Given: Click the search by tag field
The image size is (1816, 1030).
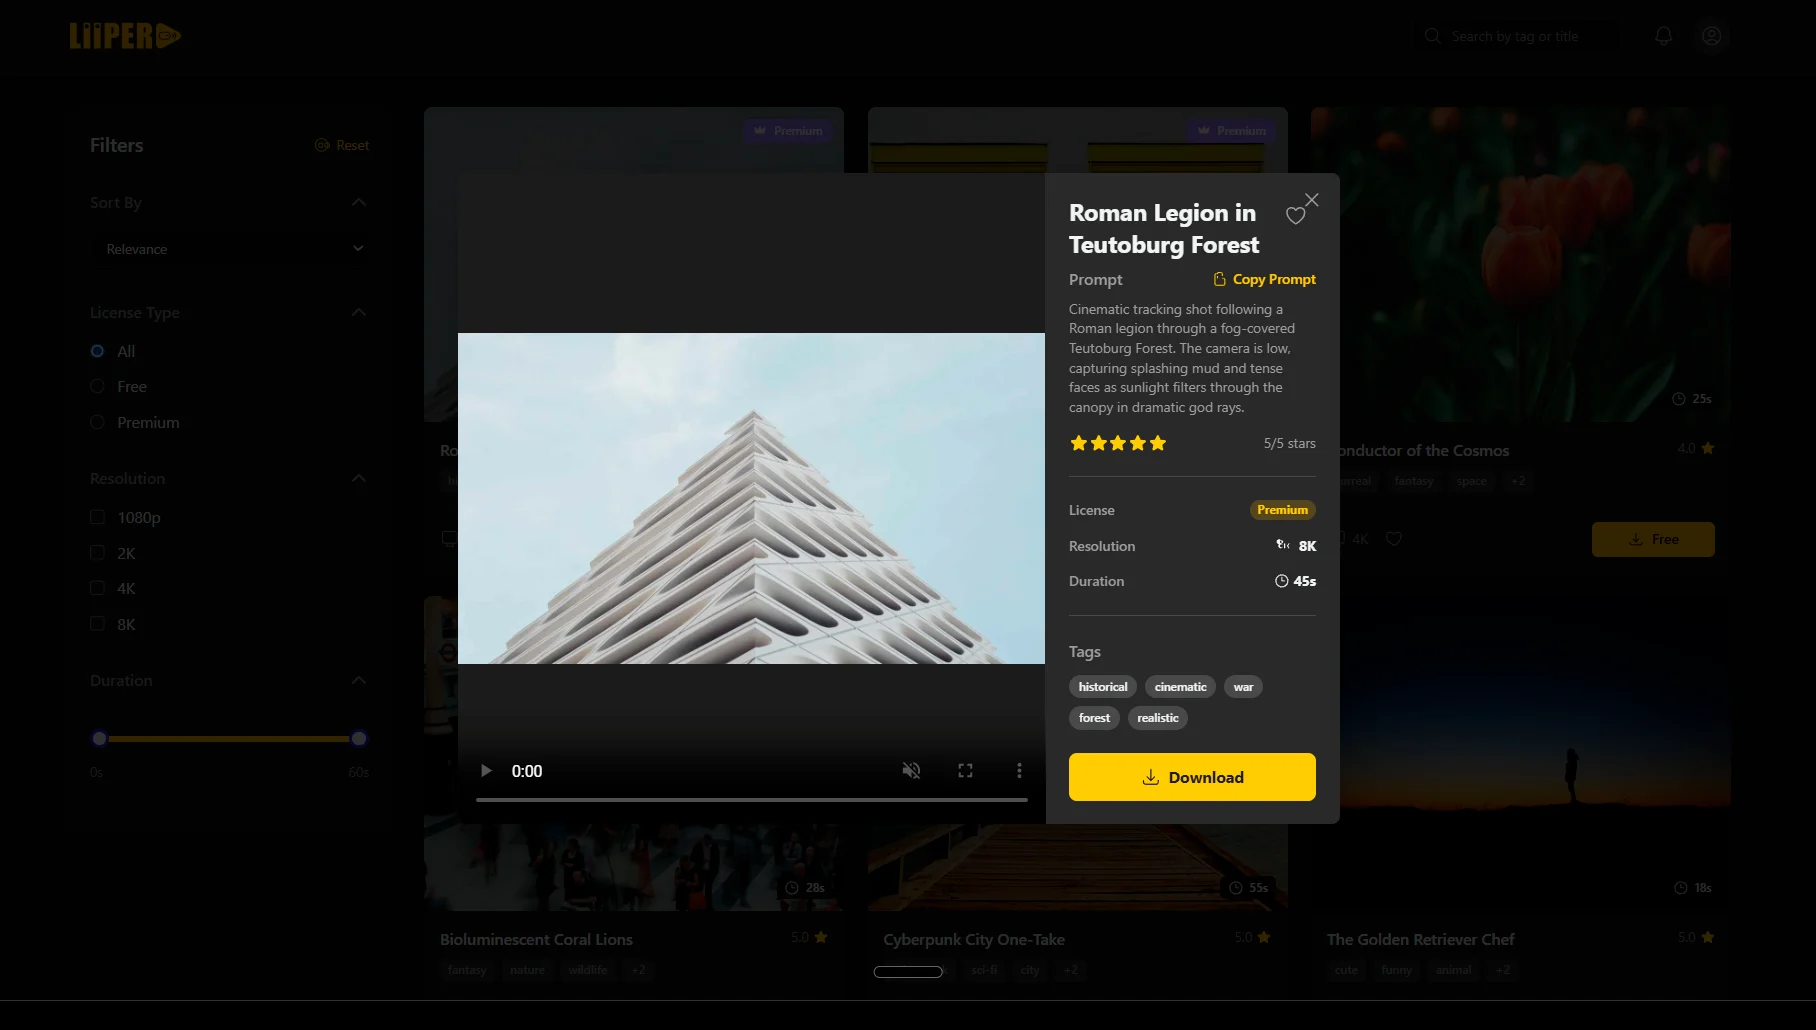Looking at the screenshot, I should [1514, 36].
